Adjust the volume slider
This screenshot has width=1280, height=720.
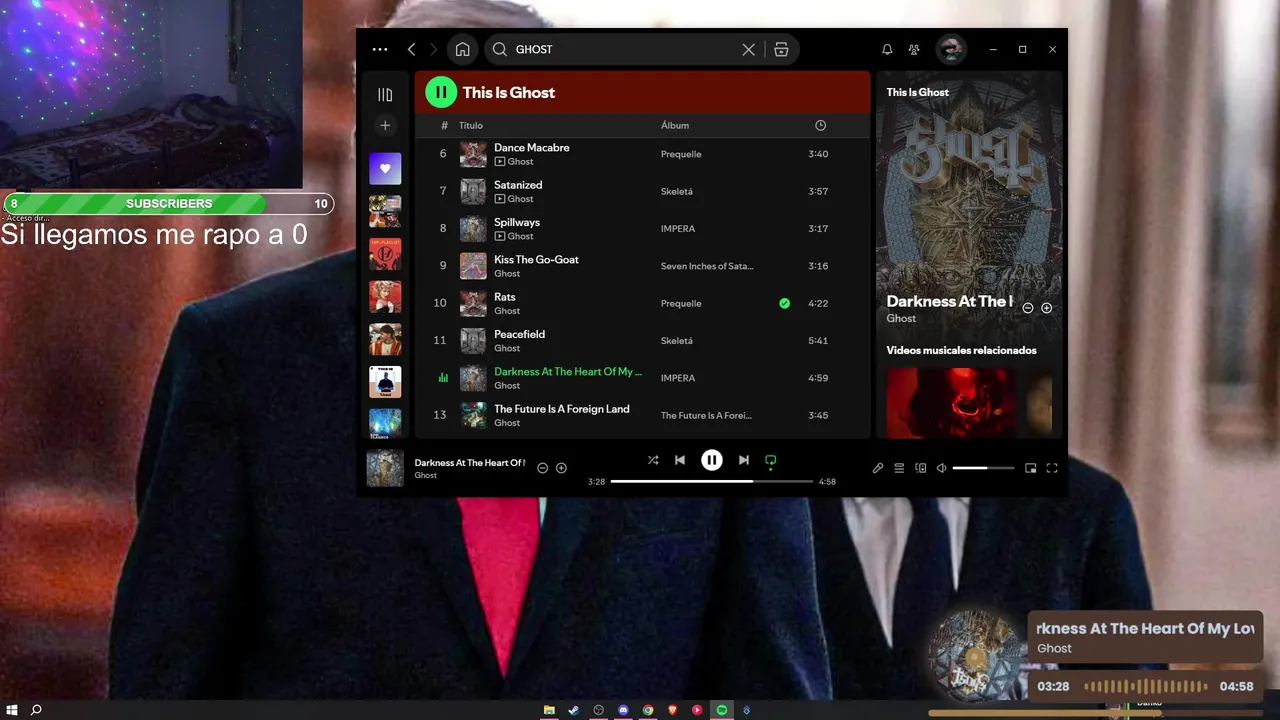[983, 468]
